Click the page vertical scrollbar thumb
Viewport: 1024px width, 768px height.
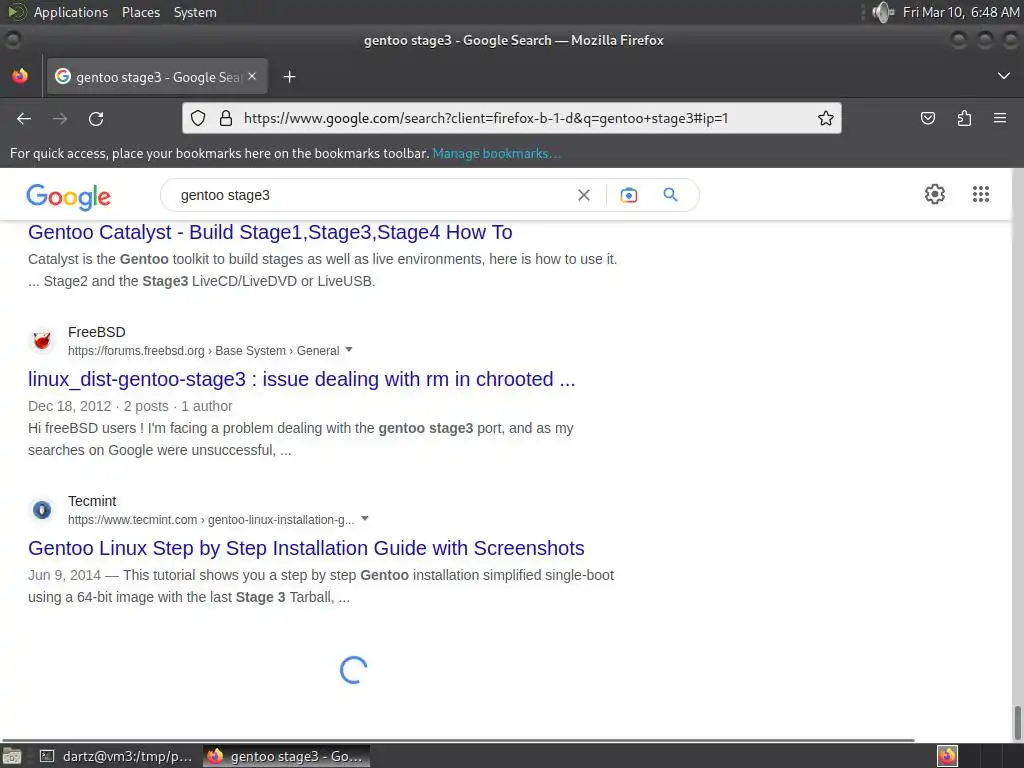tap(1017, 722)
